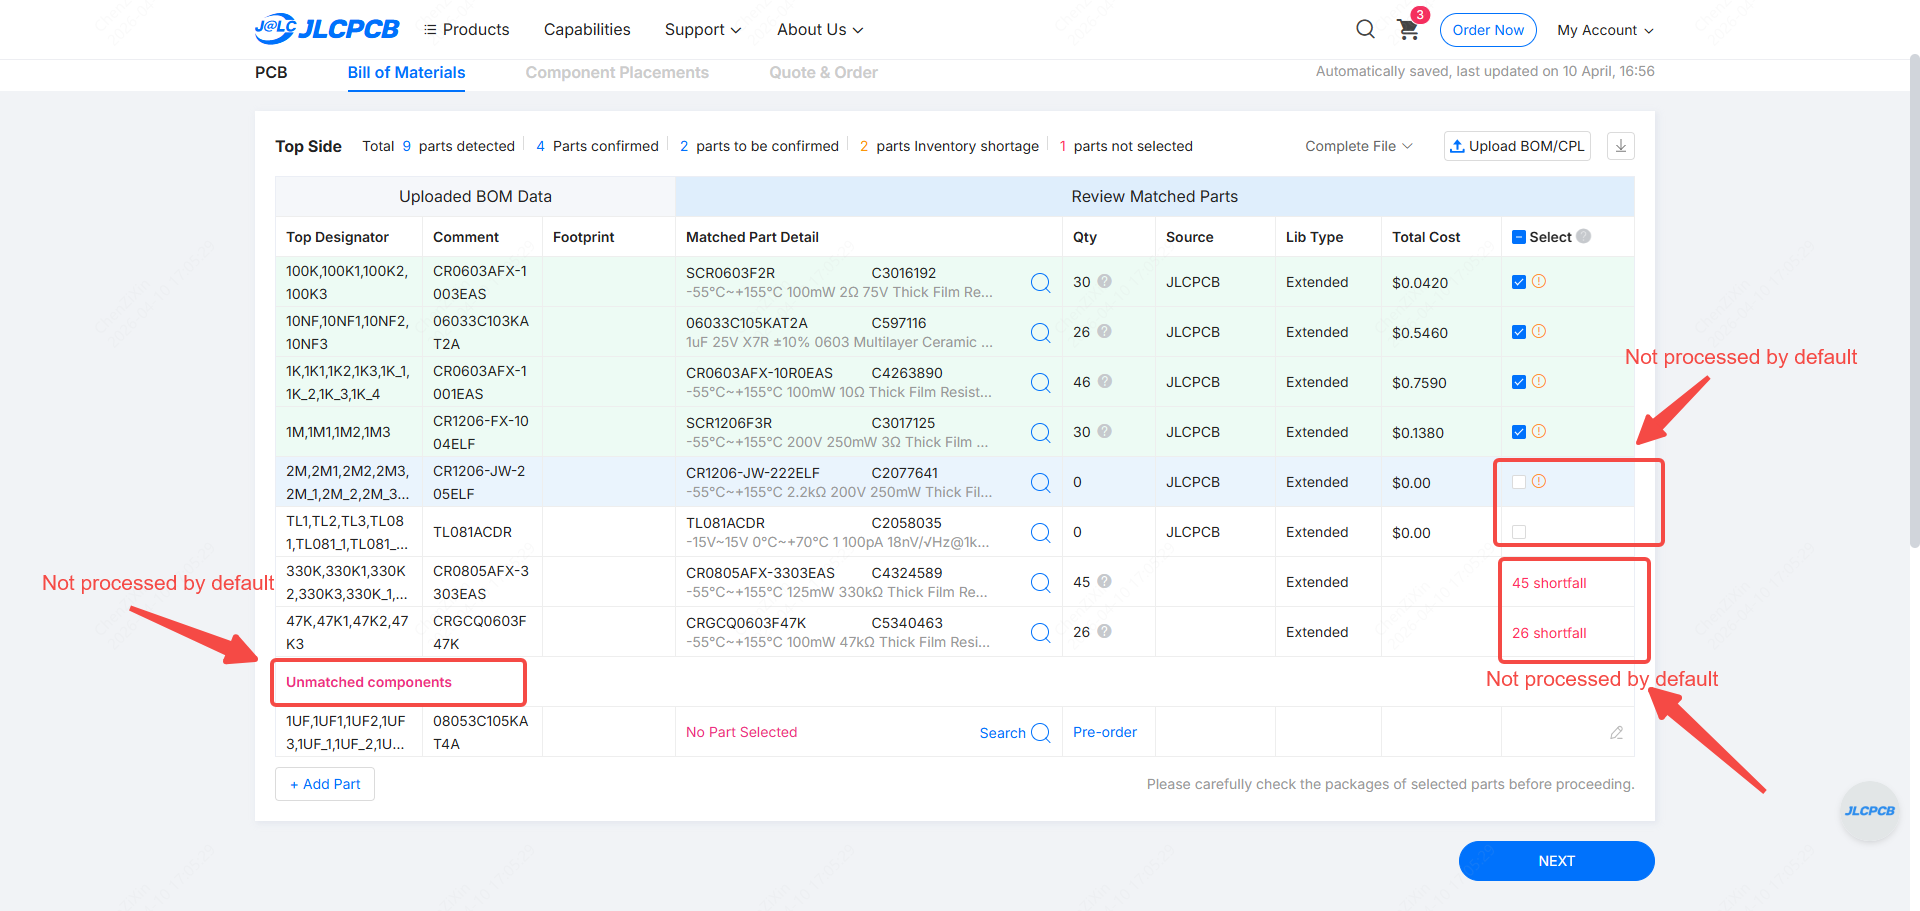Viewport: 1920px width, 911px height.
Task: Expand the My Account menu
Action: tap(1605, 30)
